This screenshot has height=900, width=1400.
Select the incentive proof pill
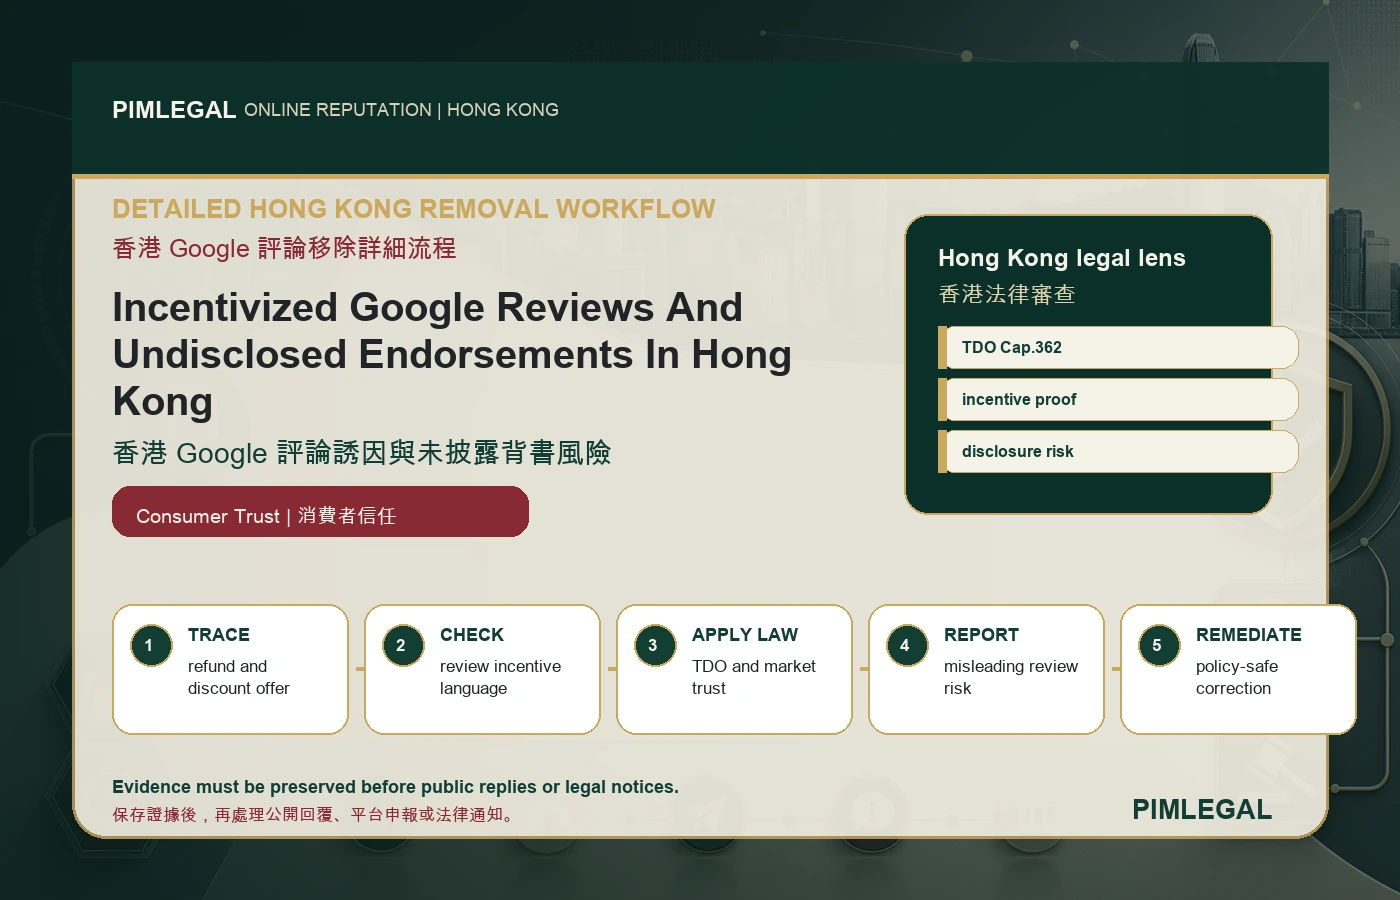point(1118,399)
